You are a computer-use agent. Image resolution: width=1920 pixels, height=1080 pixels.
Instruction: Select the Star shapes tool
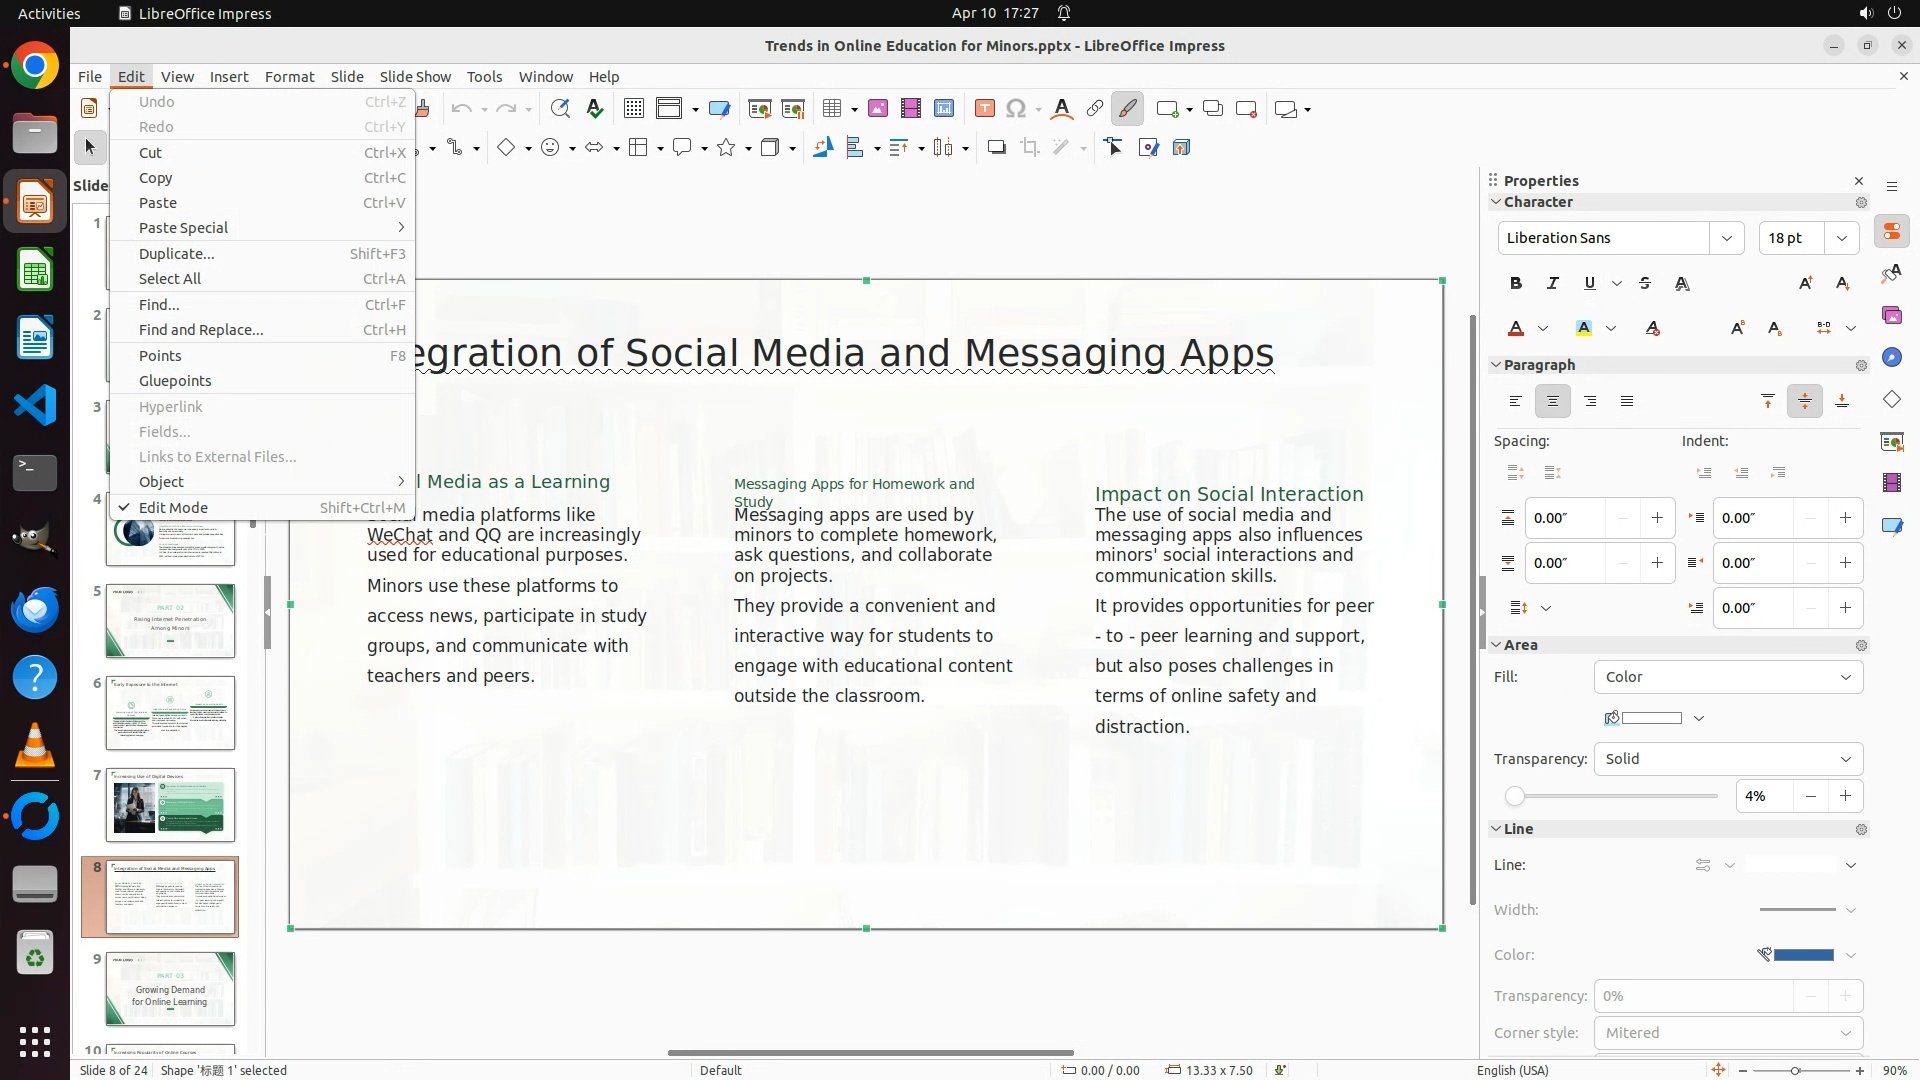[727, 148]
